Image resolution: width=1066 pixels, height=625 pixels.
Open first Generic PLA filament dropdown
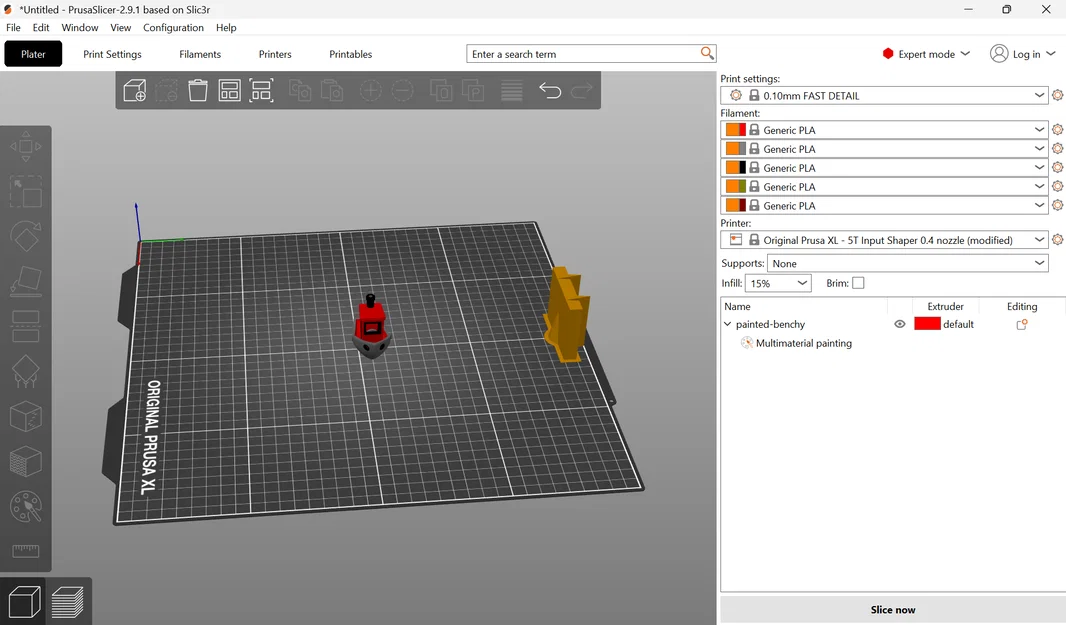(884, 130)
